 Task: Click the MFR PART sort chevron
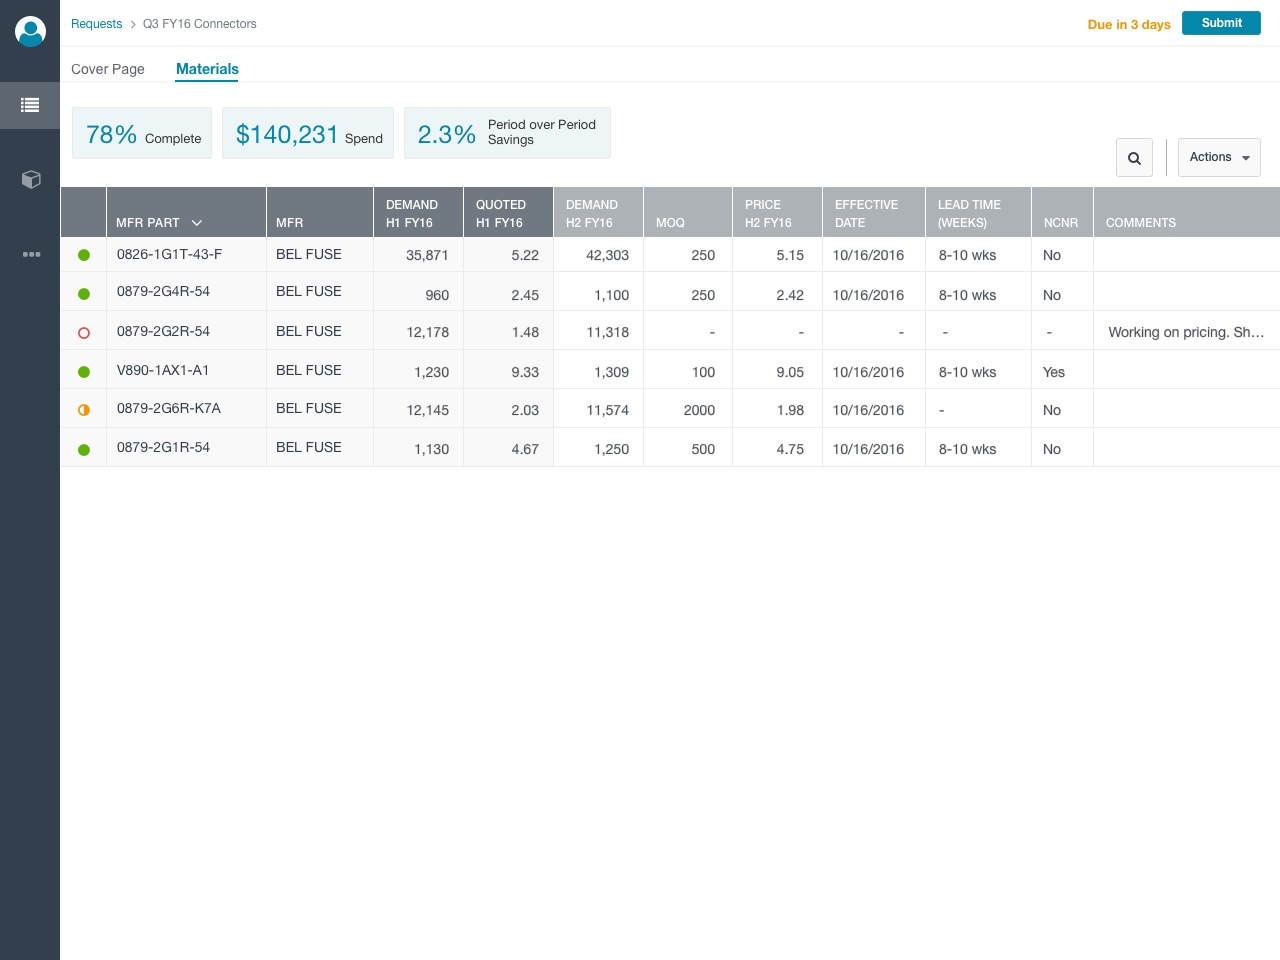pos(197,223)
